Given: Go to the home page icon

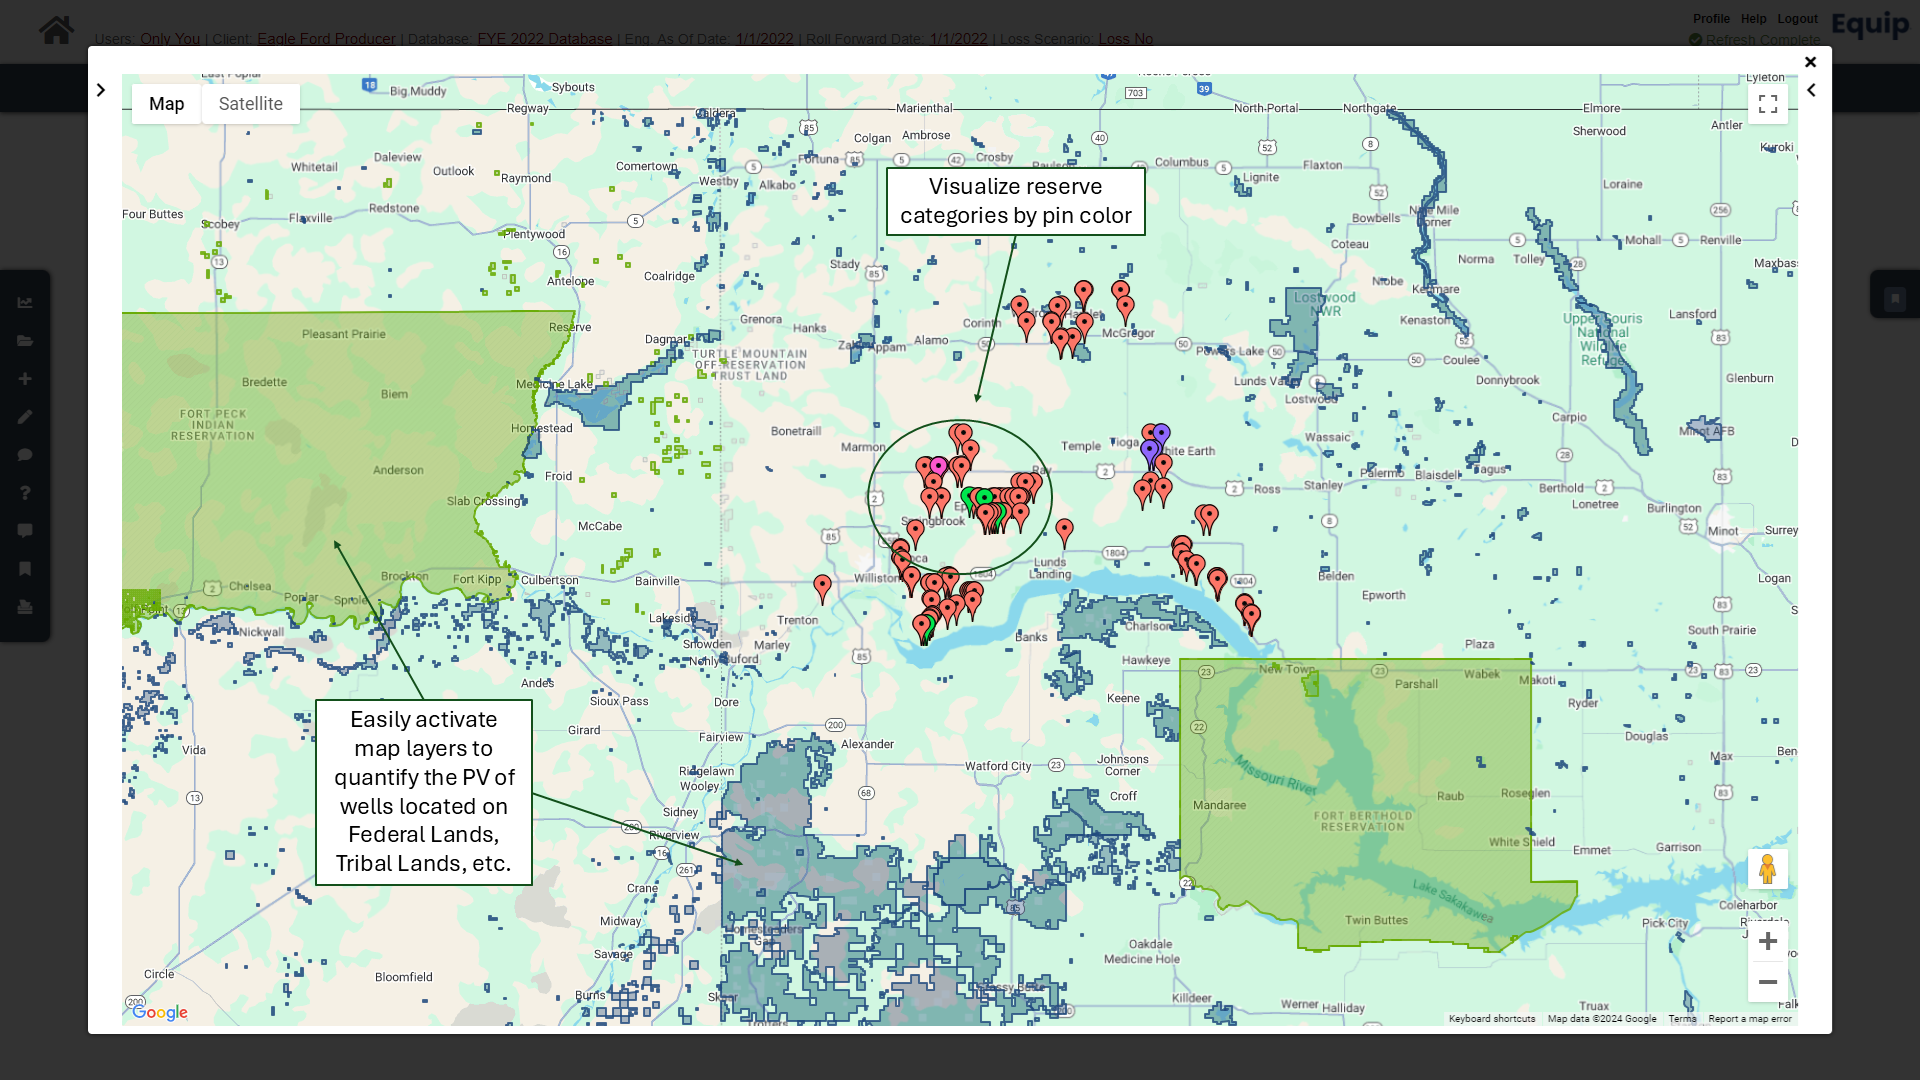Looking at the screenshot, I should [56, 29].
